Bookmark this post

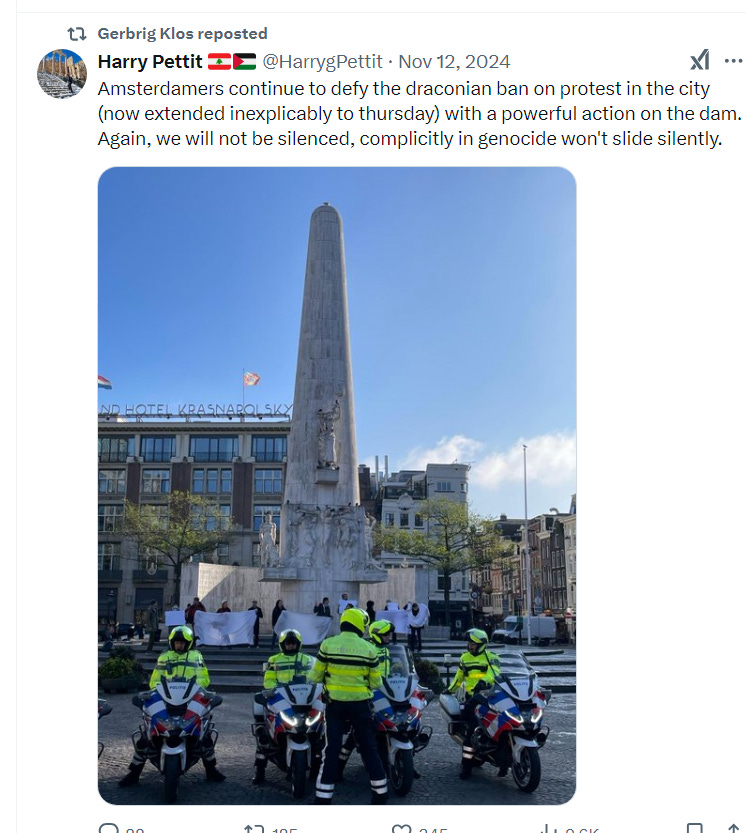694,829
